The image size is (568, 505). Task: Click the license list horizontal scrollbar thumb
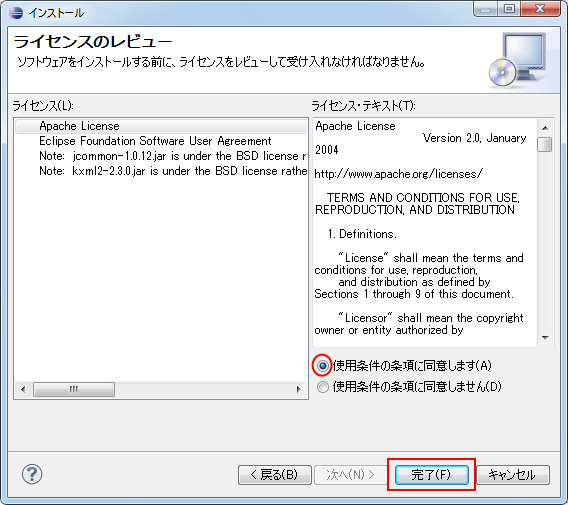[74, 389]
